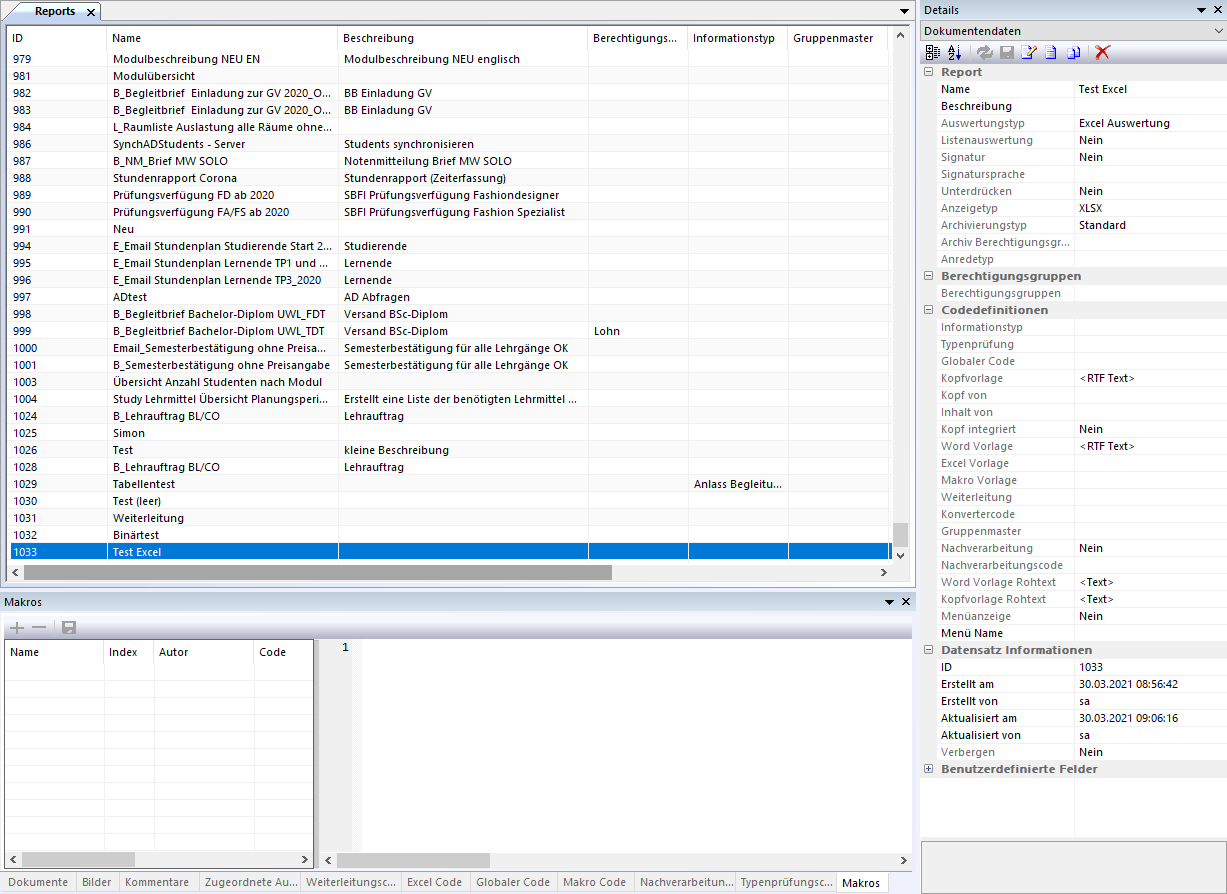Click the copy documents icon in Details toolbar
Screen dimensions: 1227x894
[x=1072, y=52]
